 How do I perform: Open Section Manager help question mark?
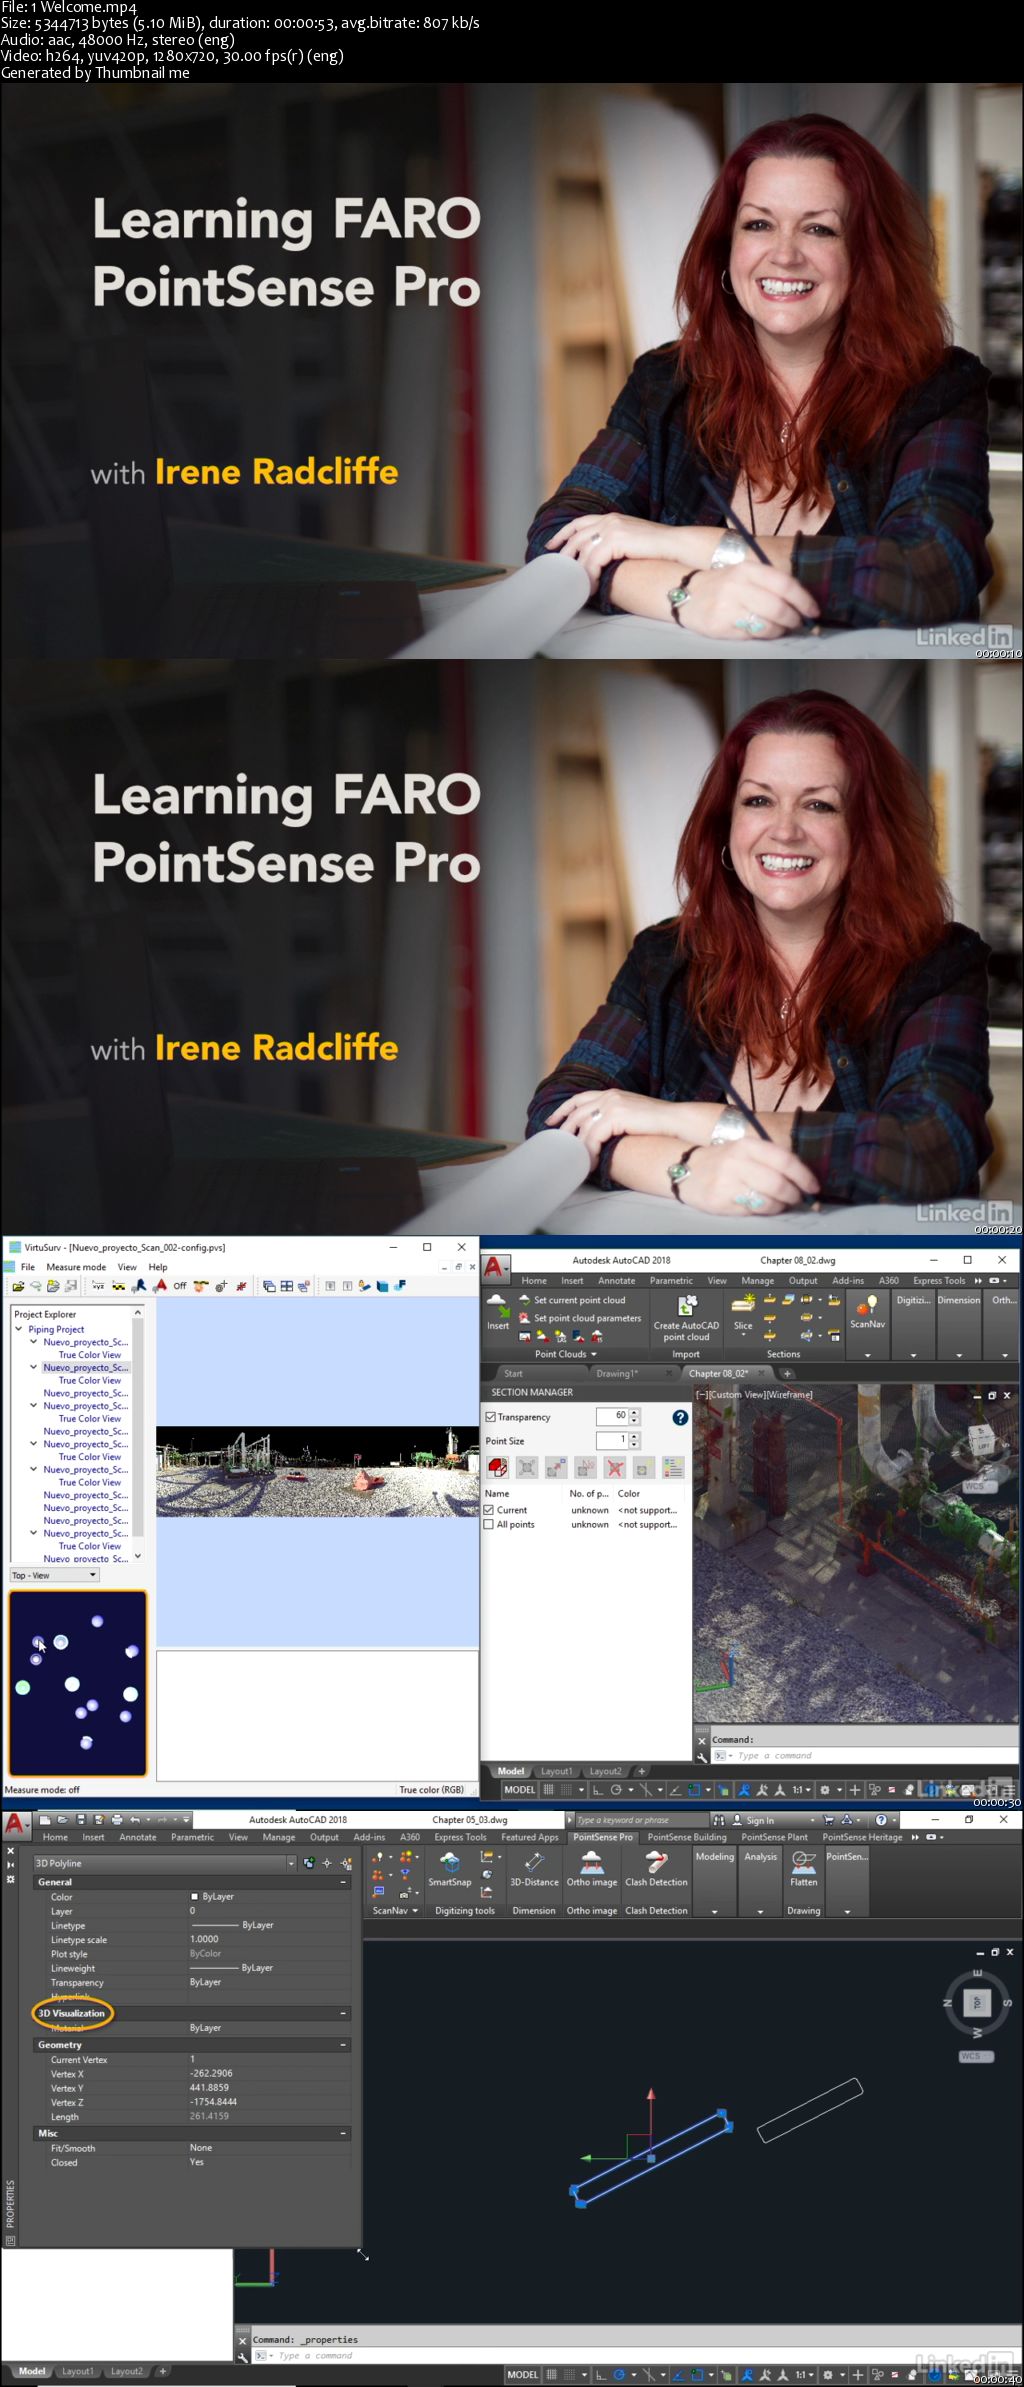pos(680,1417)
